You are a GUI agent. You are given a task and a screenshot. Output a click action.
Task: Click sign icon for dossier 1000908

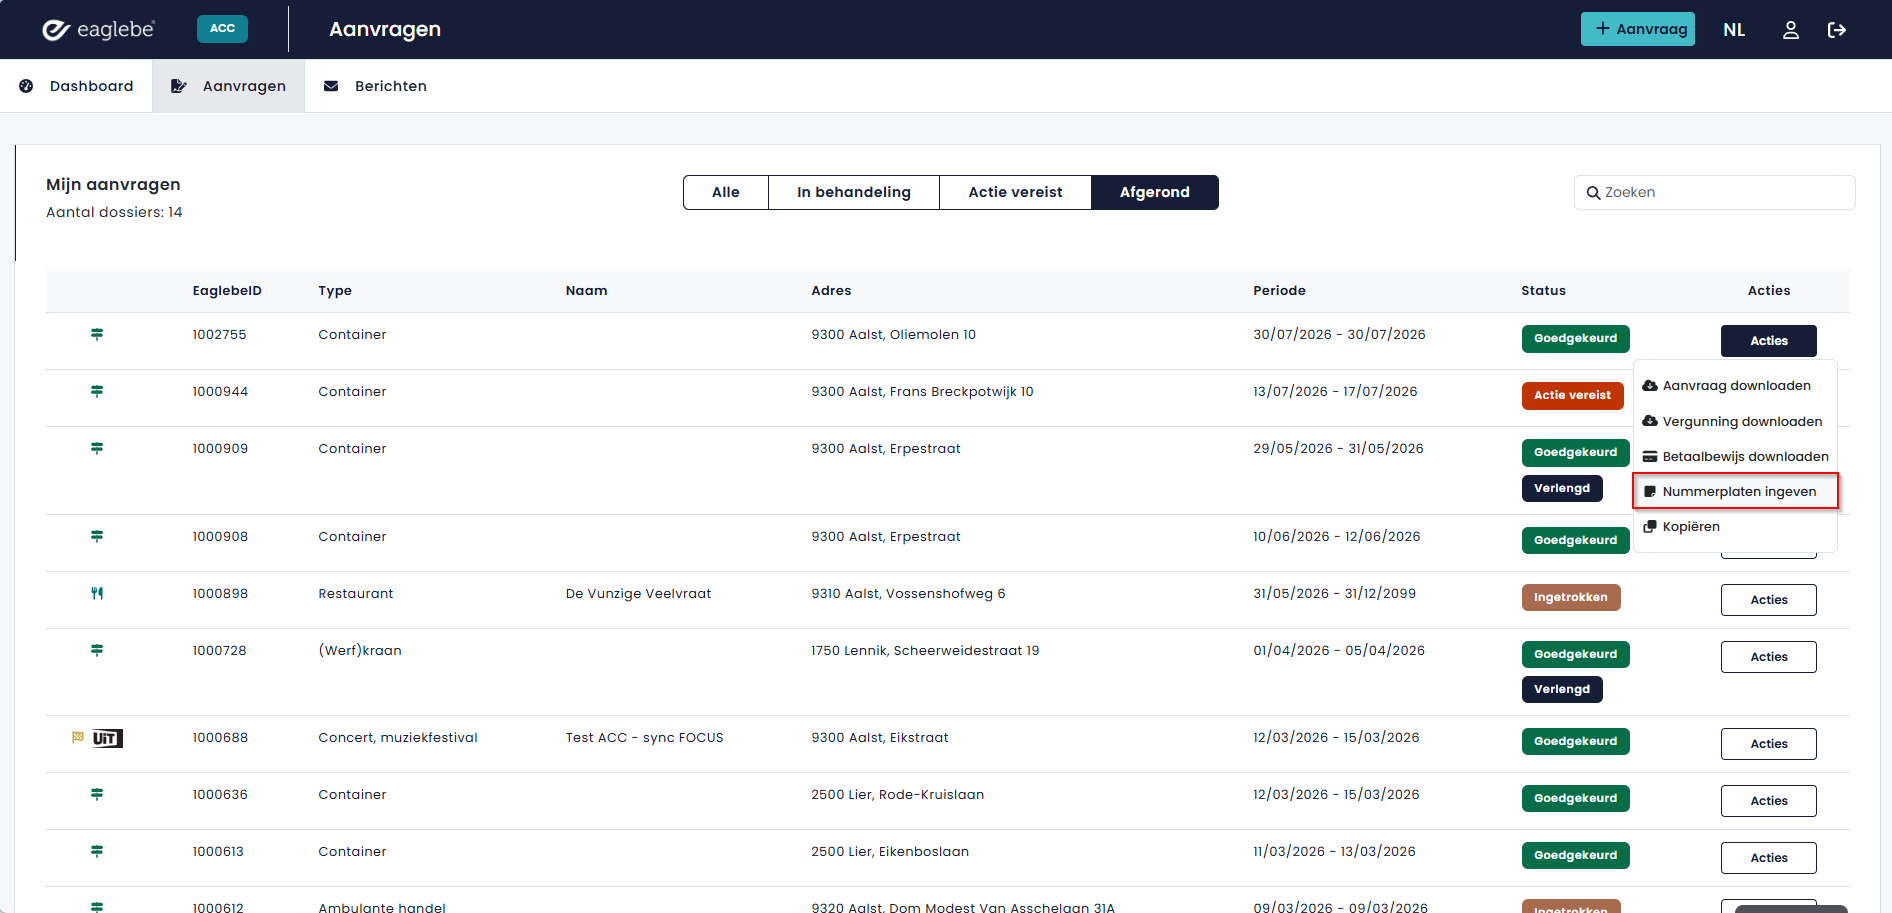97,536
